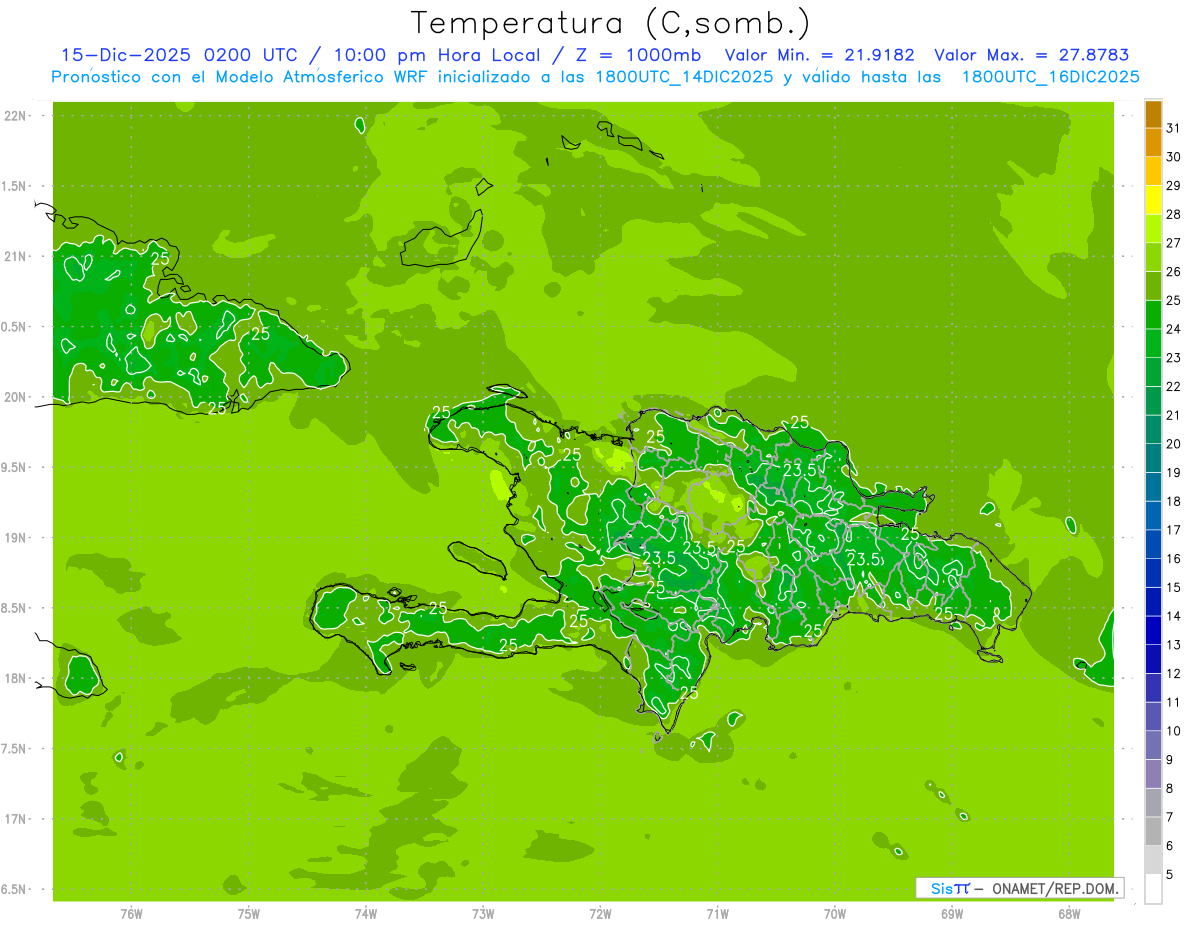
Task: Click the orange legend swatch between 30 and 31
Action: [1153, 142]
